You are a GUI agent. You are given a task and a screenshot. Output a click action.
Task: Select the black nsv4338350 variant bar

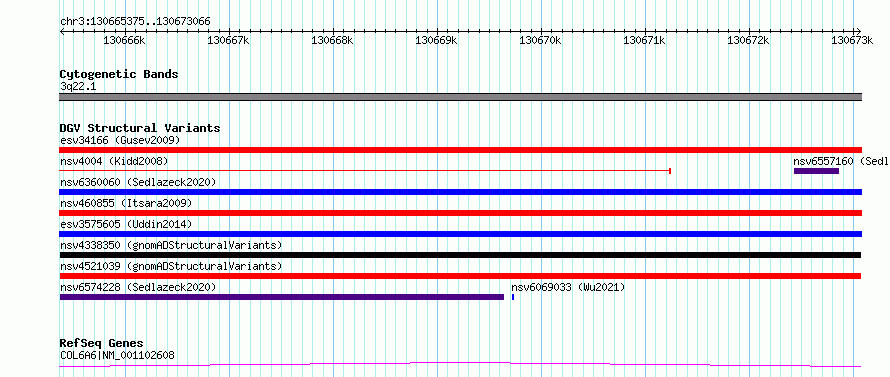[460, 255]
